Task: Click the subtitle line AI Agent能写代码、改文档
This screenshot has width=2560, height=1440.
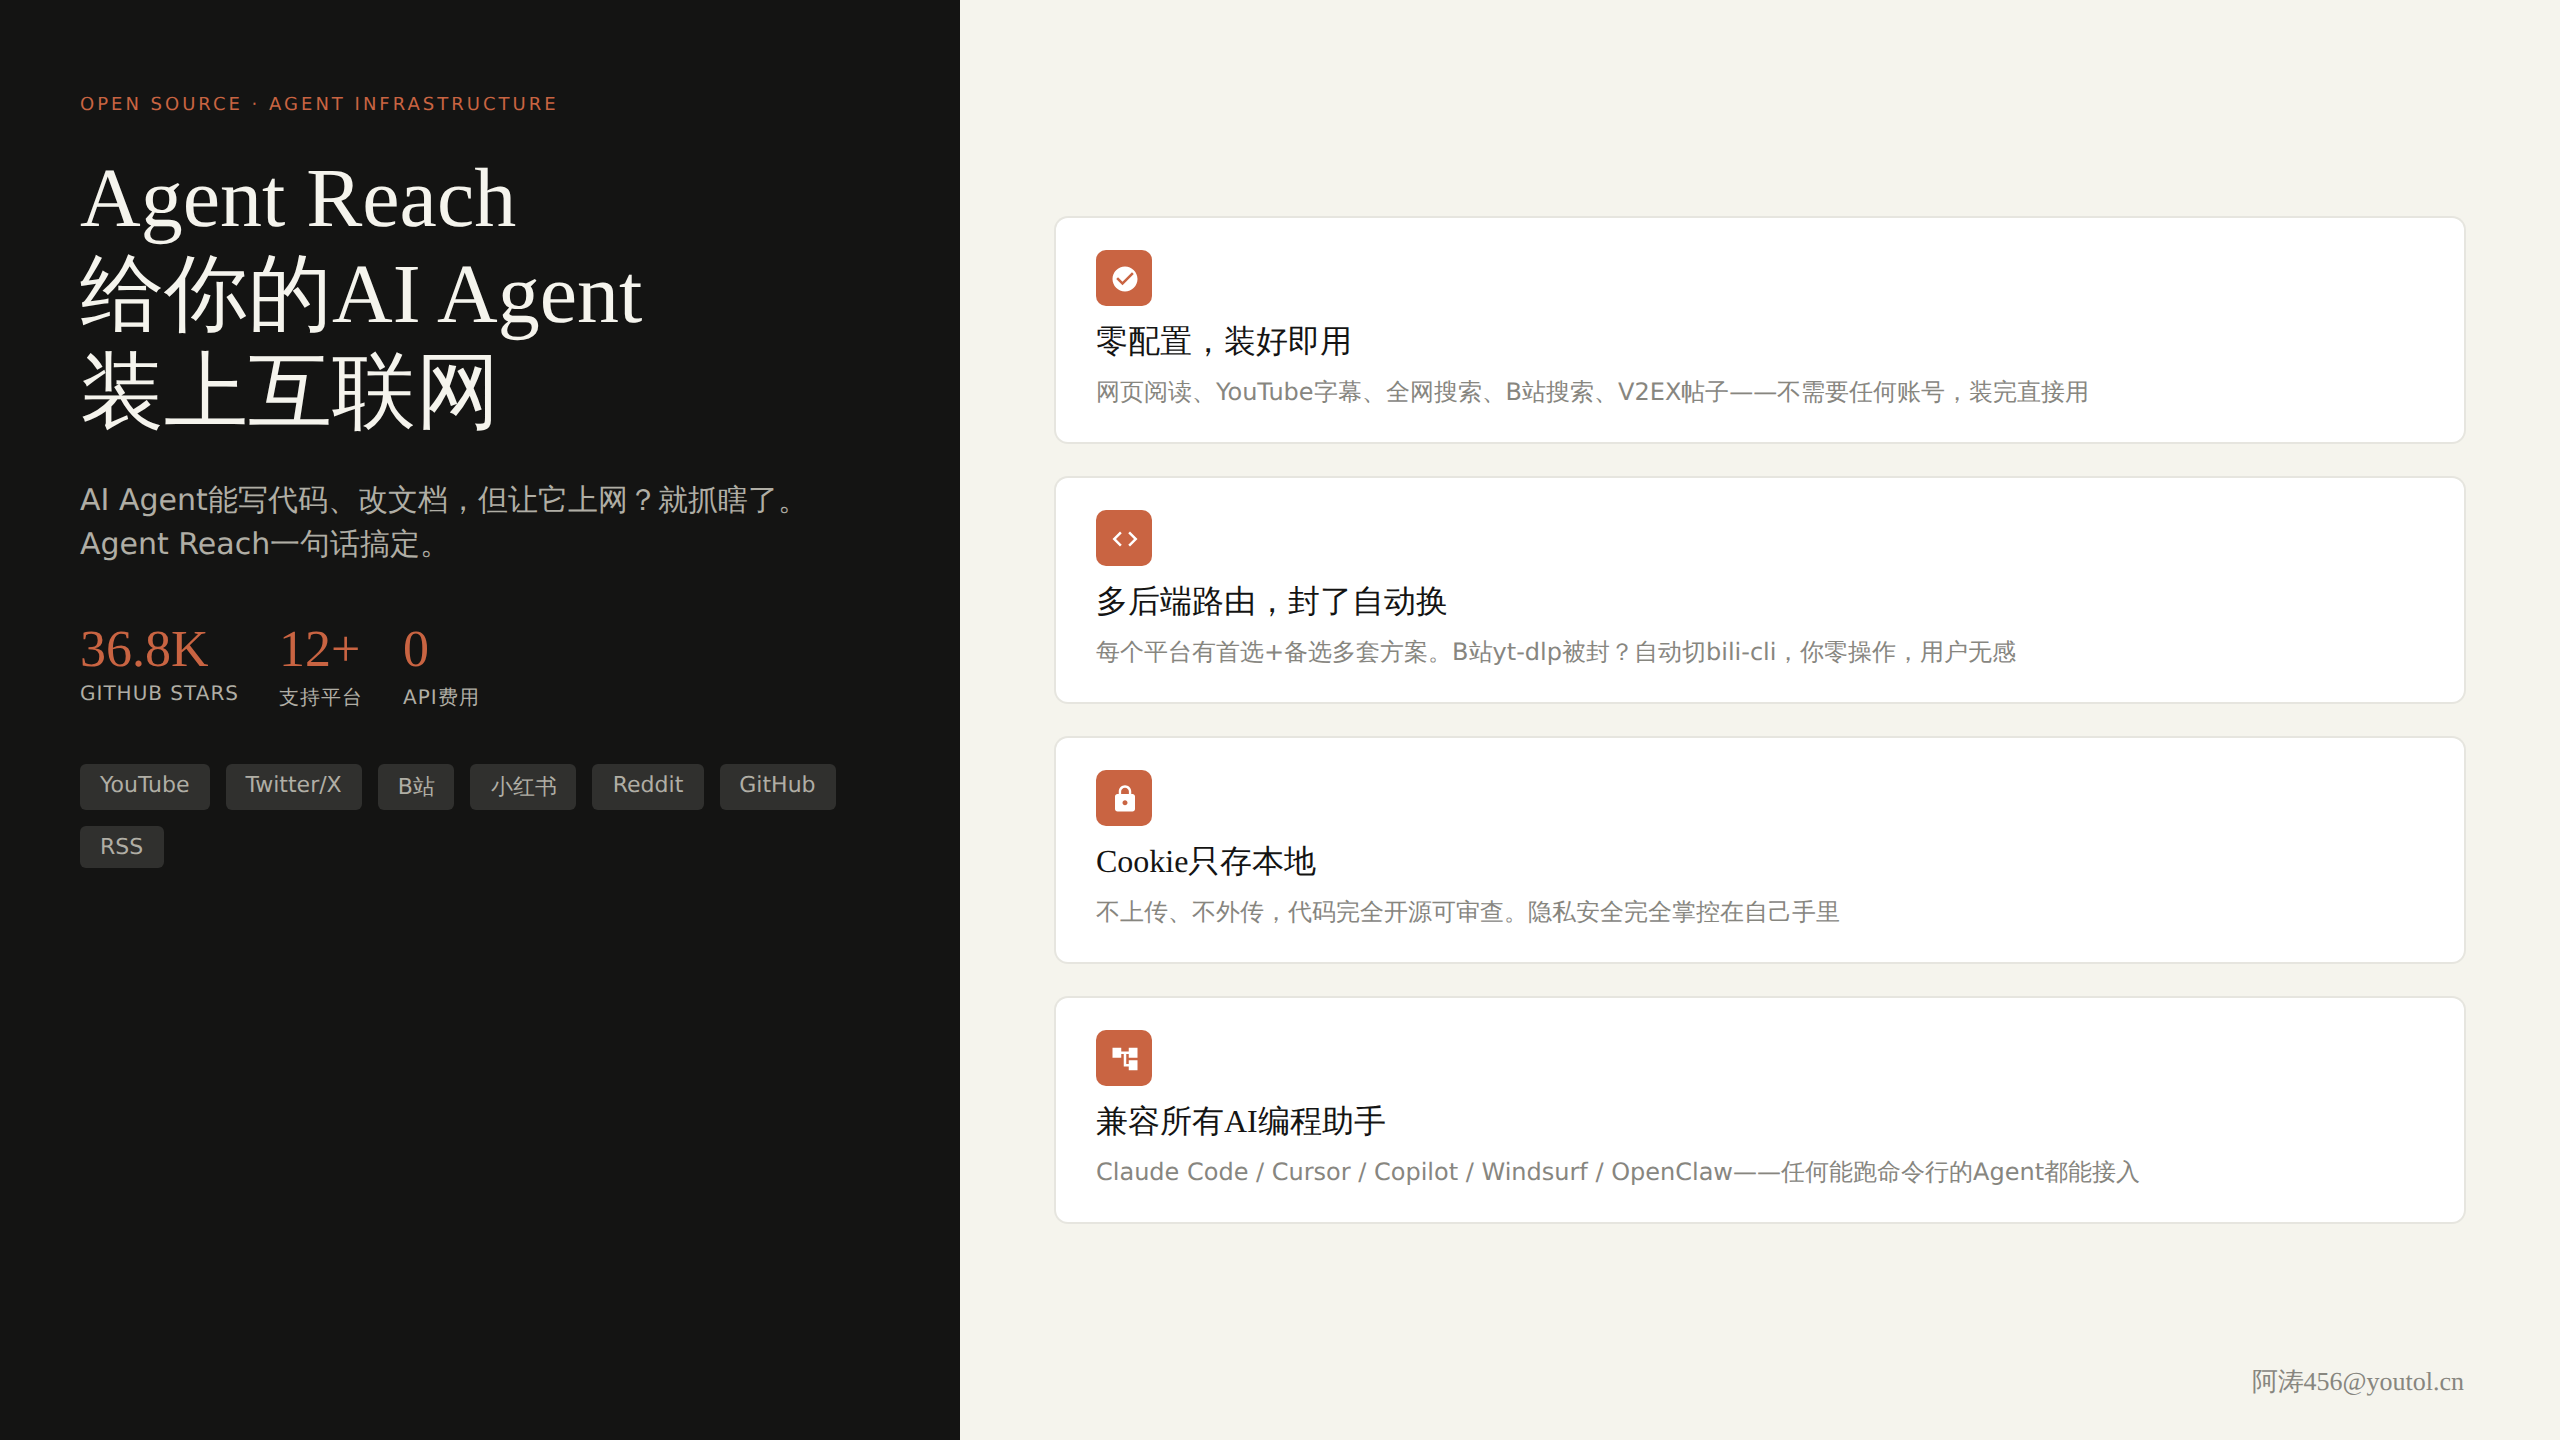Action: 442,500
